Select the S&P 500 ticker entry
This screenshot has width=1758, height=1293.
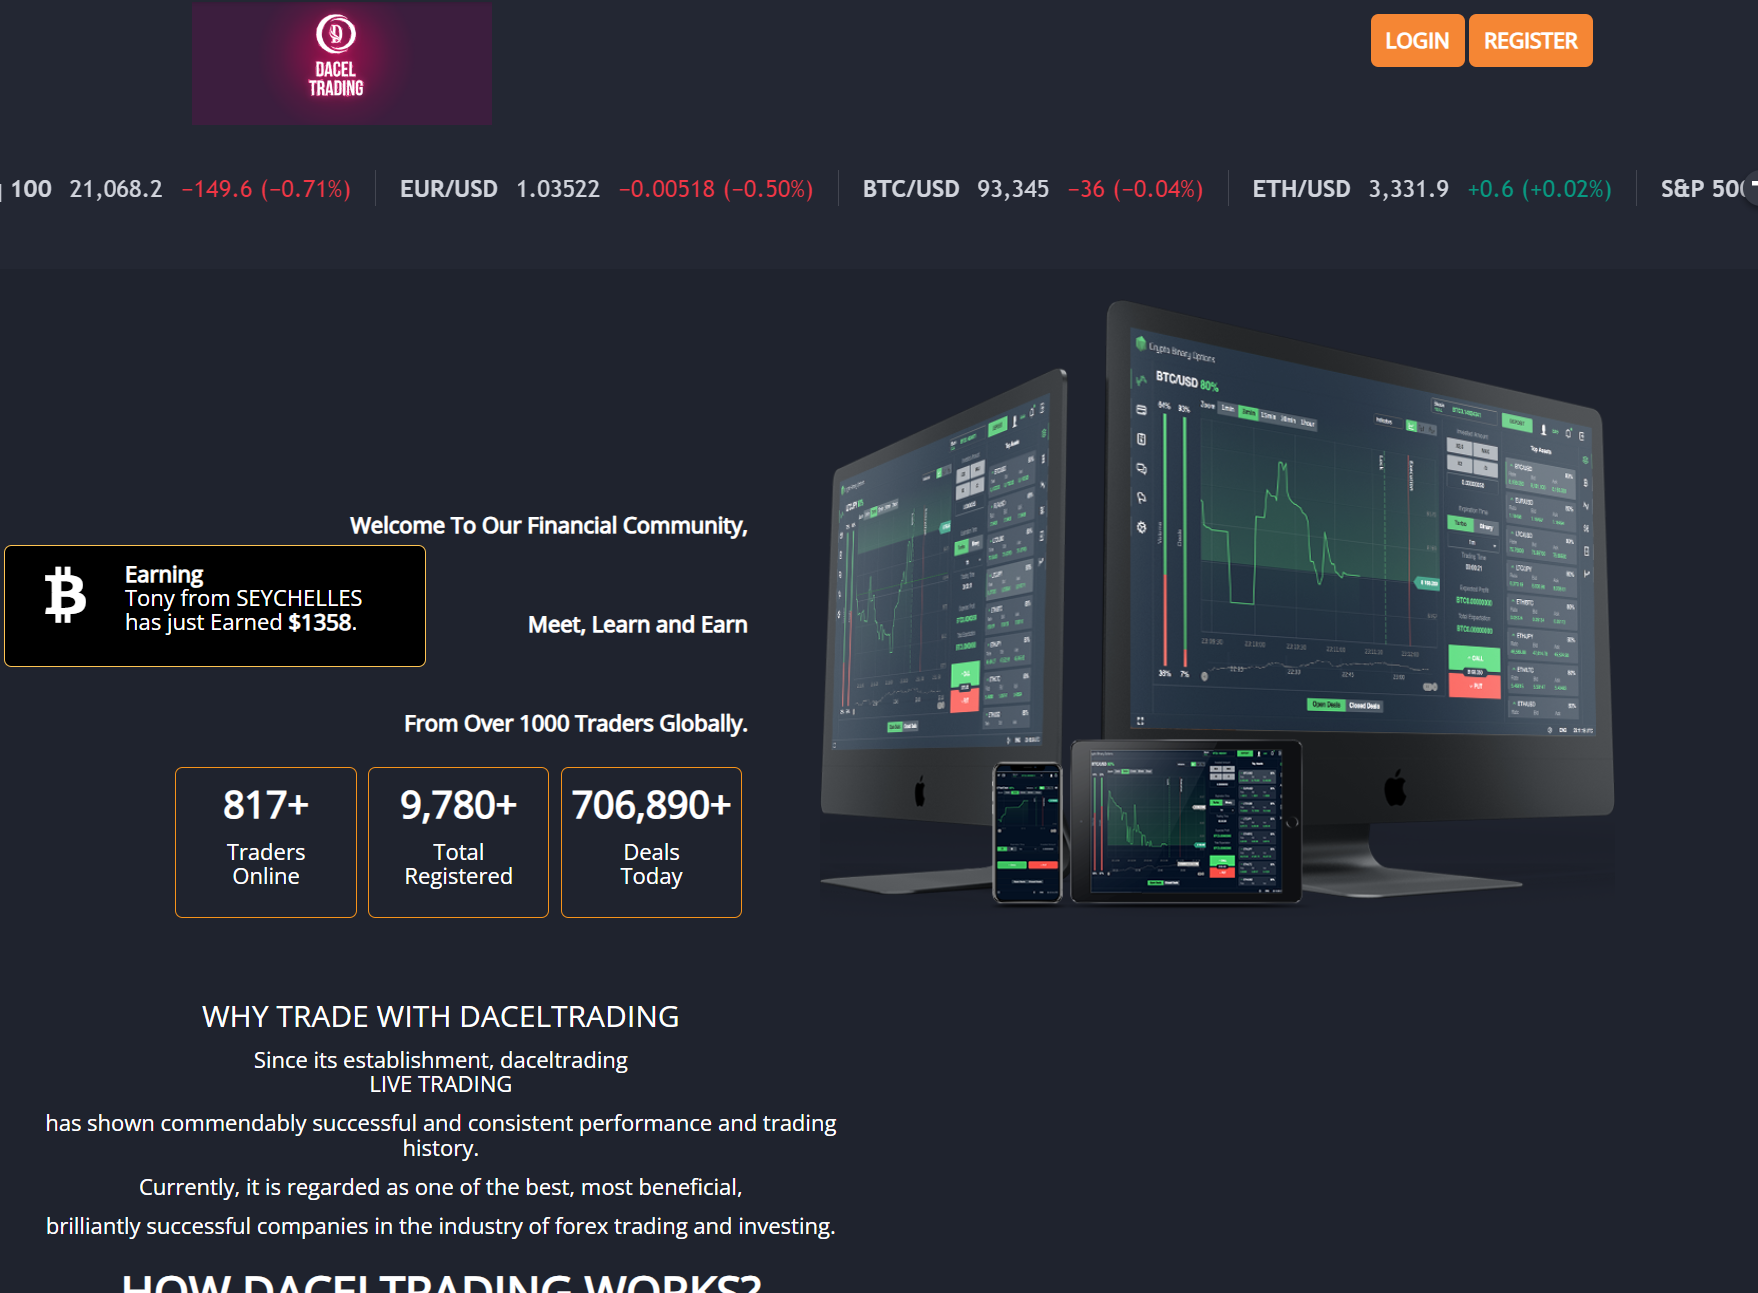(x=1700, y=189)
